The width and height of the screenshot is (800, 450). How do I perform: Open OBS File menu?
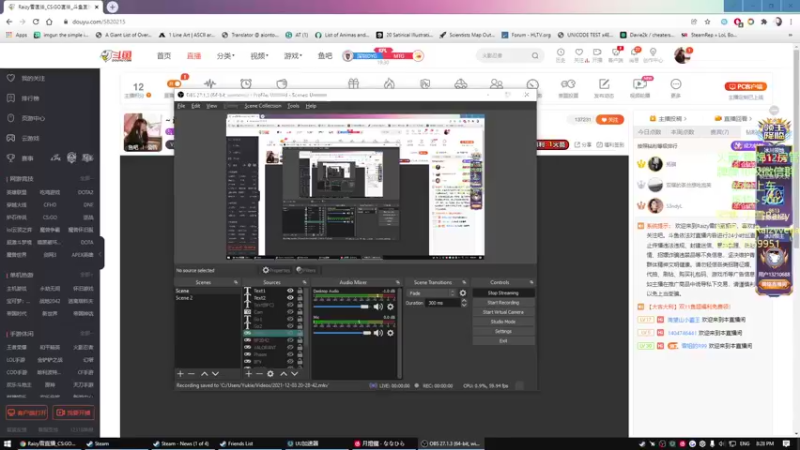click(x=181, y=106)
